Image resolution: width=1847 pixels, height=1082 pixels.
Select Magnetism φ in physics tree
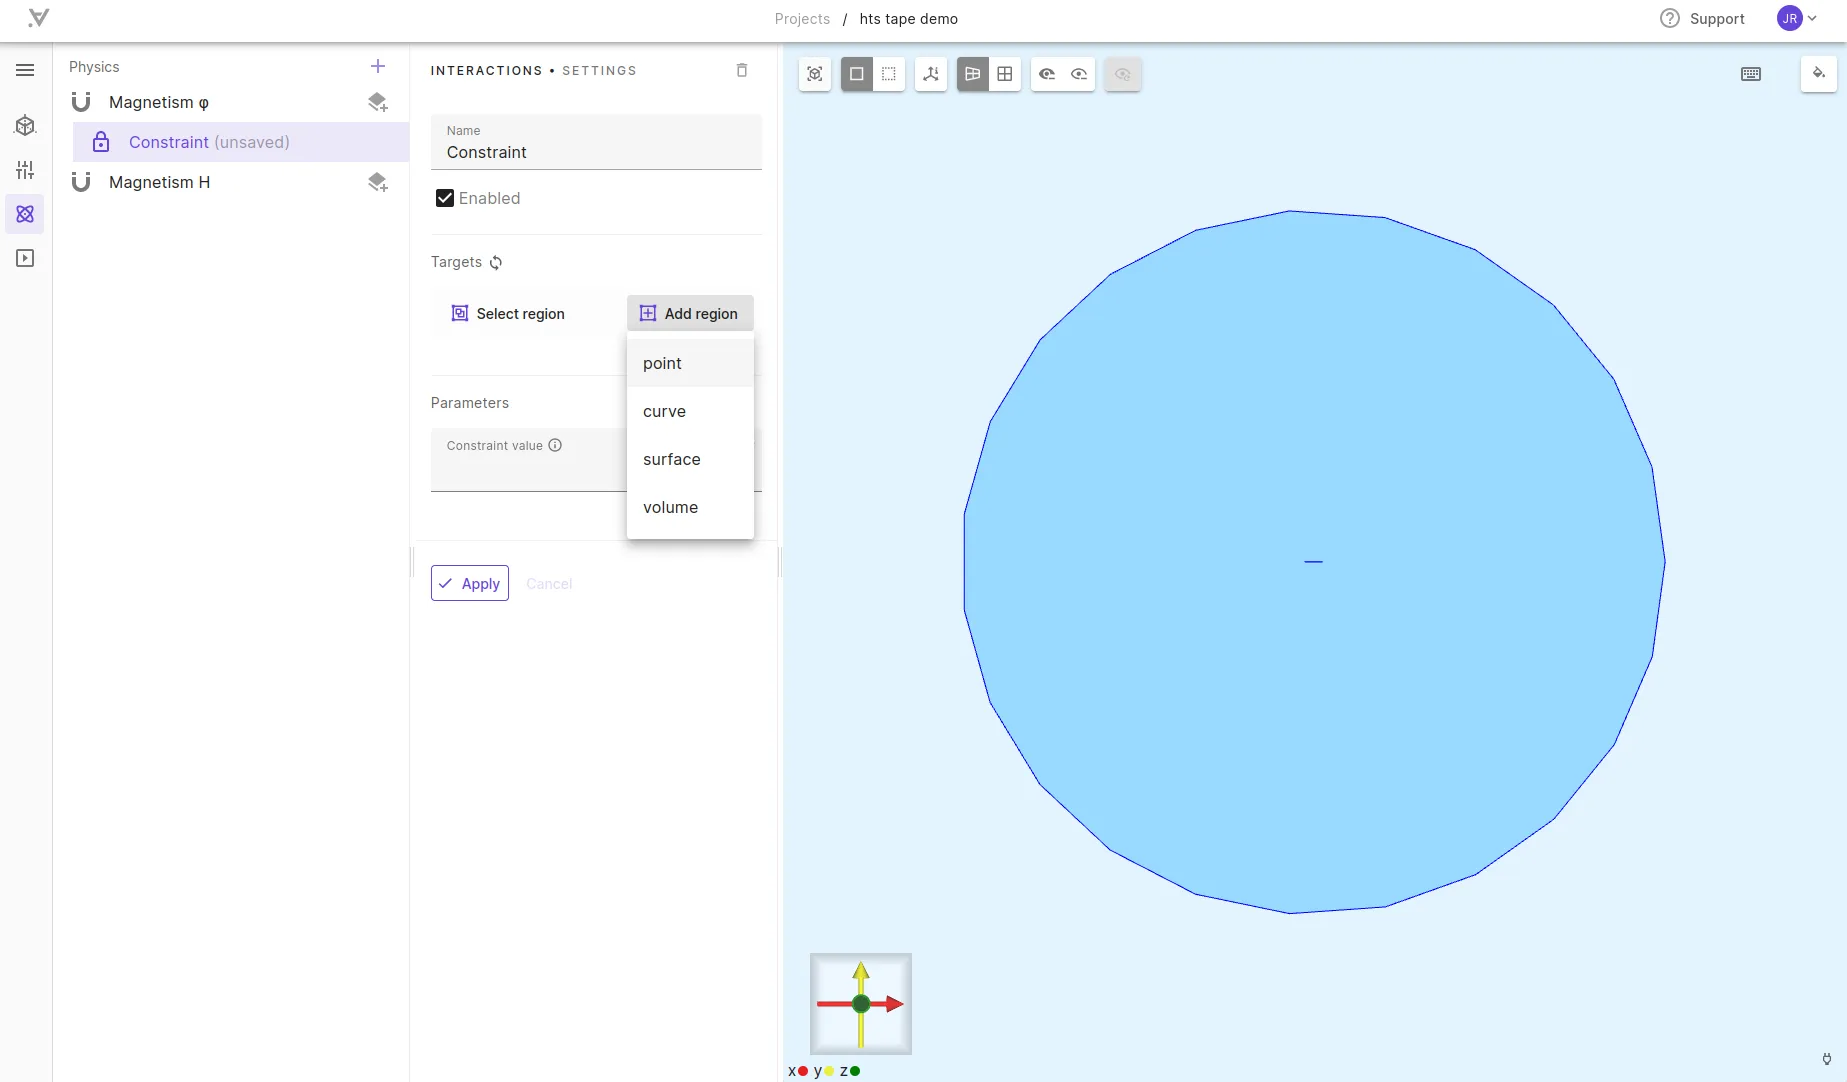tap(159, 102)
